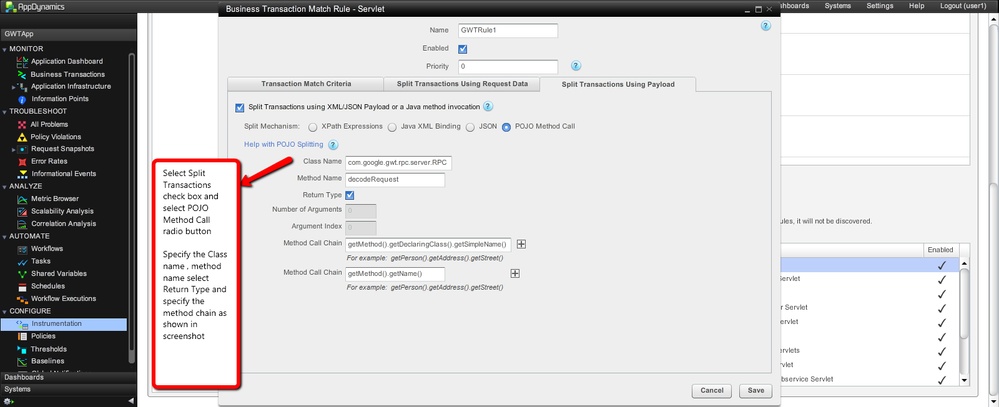This screenshot has width=999, height=407.
Task: Open the Help top menu
Action: 916,6
